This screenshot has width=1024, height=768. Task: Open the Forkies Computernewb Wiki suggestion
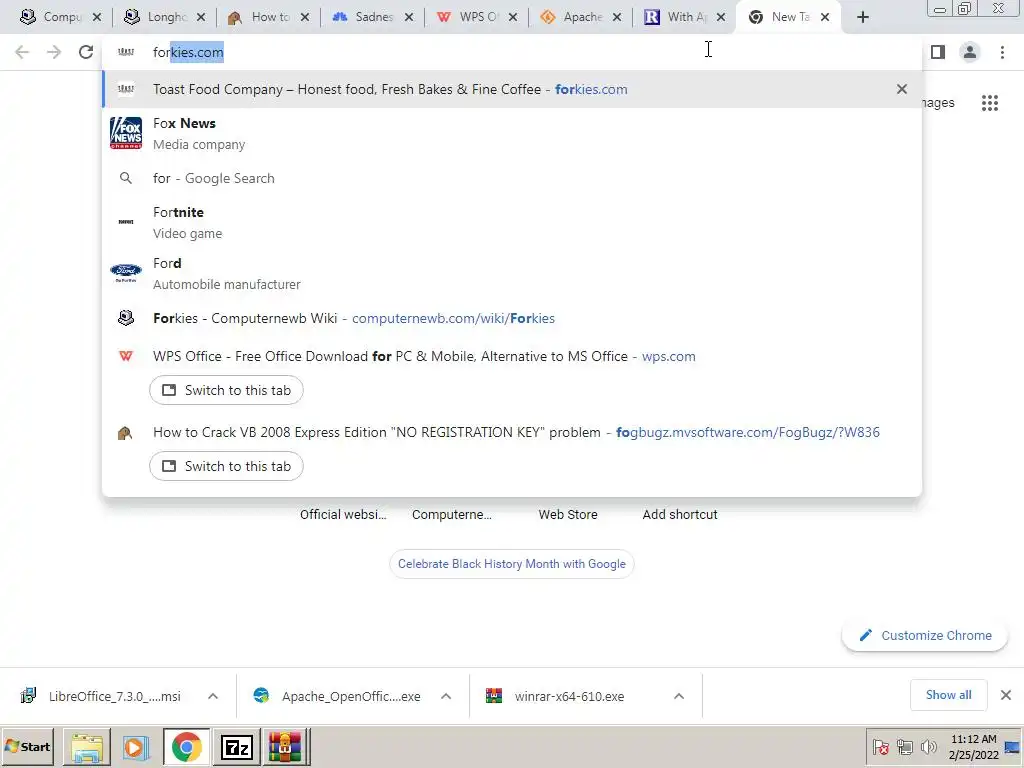pyautogui.click(x=512, y=318)
